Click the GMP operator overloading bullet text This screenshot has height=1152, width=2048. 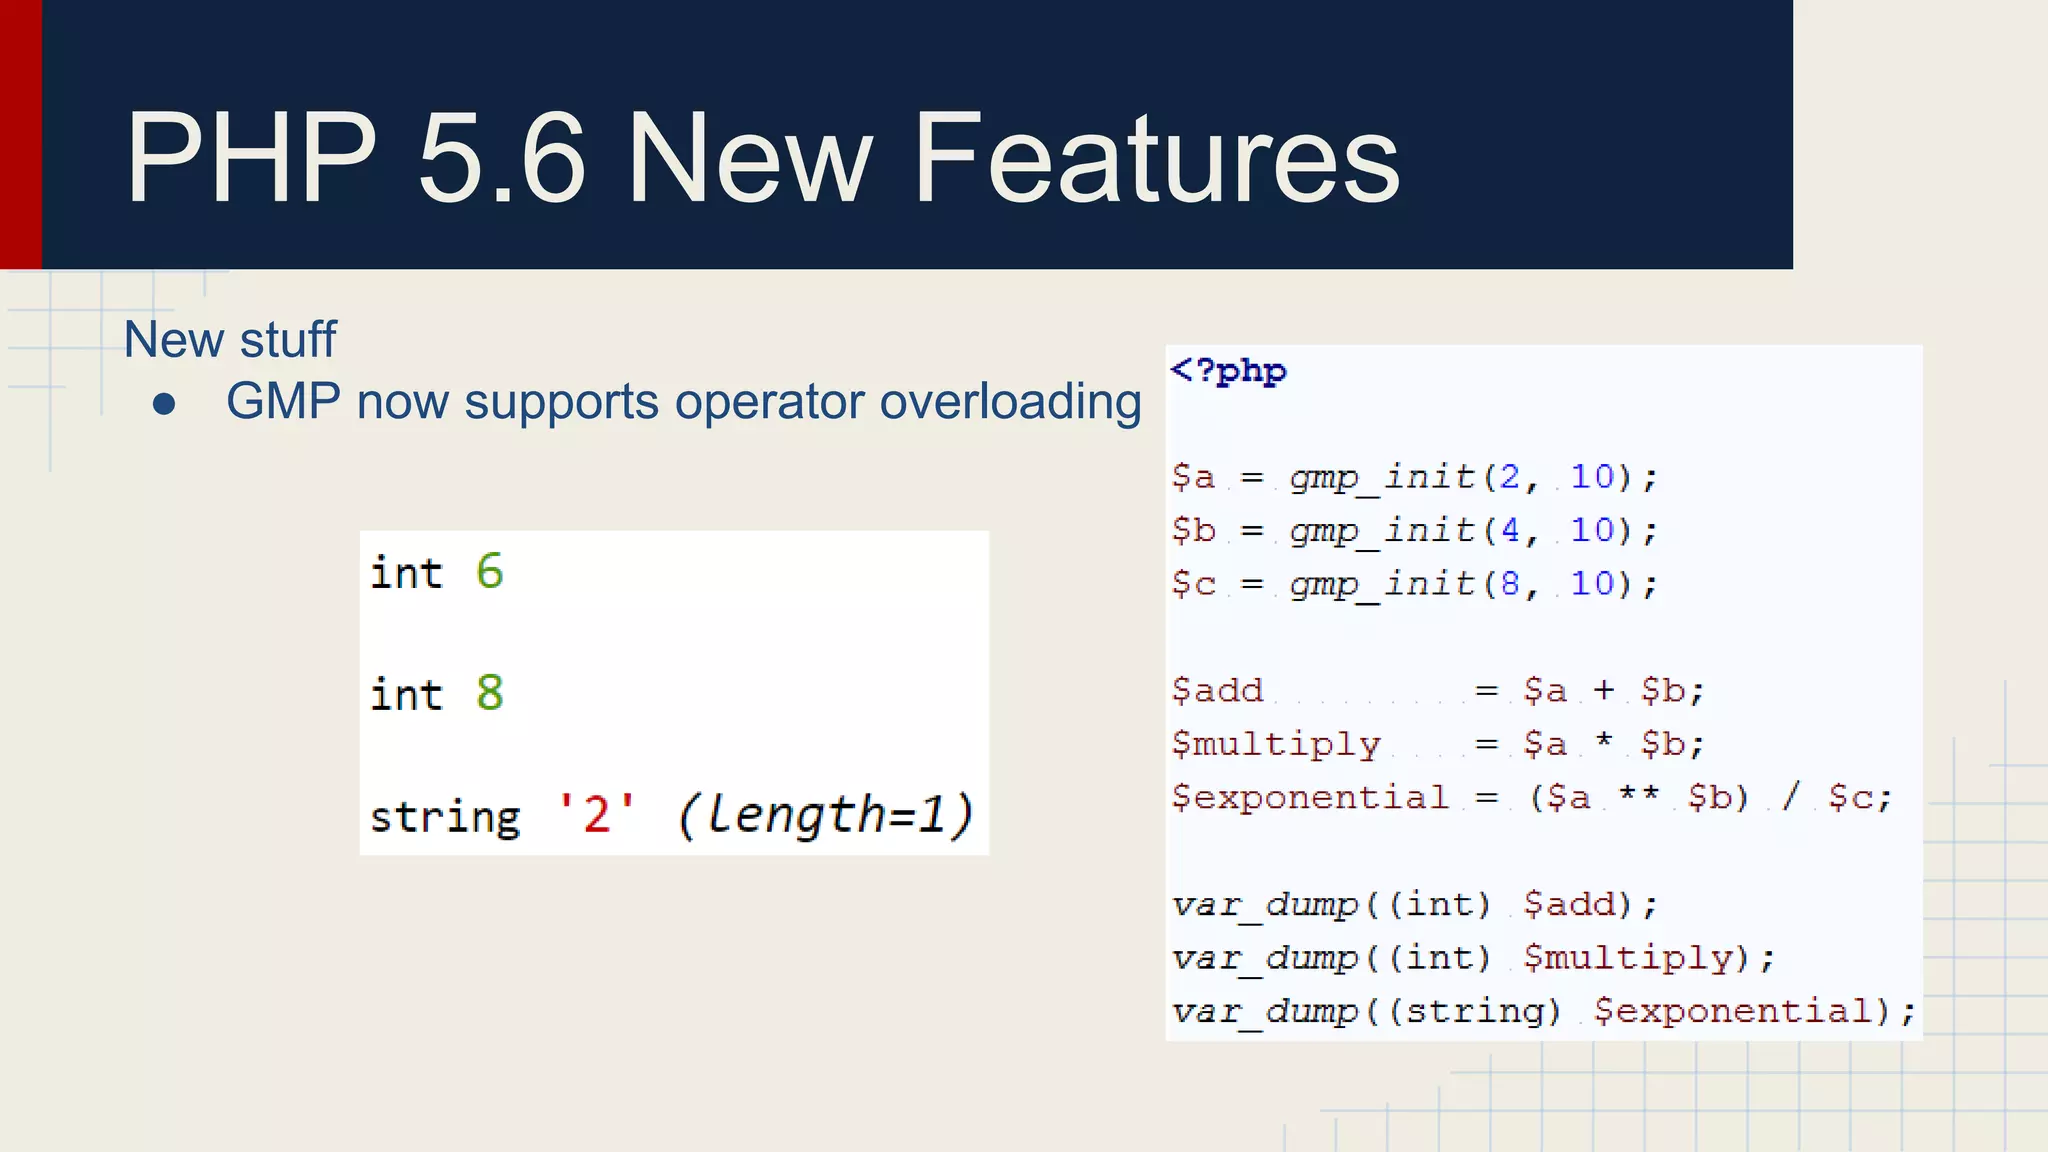[x=683, y=402]
